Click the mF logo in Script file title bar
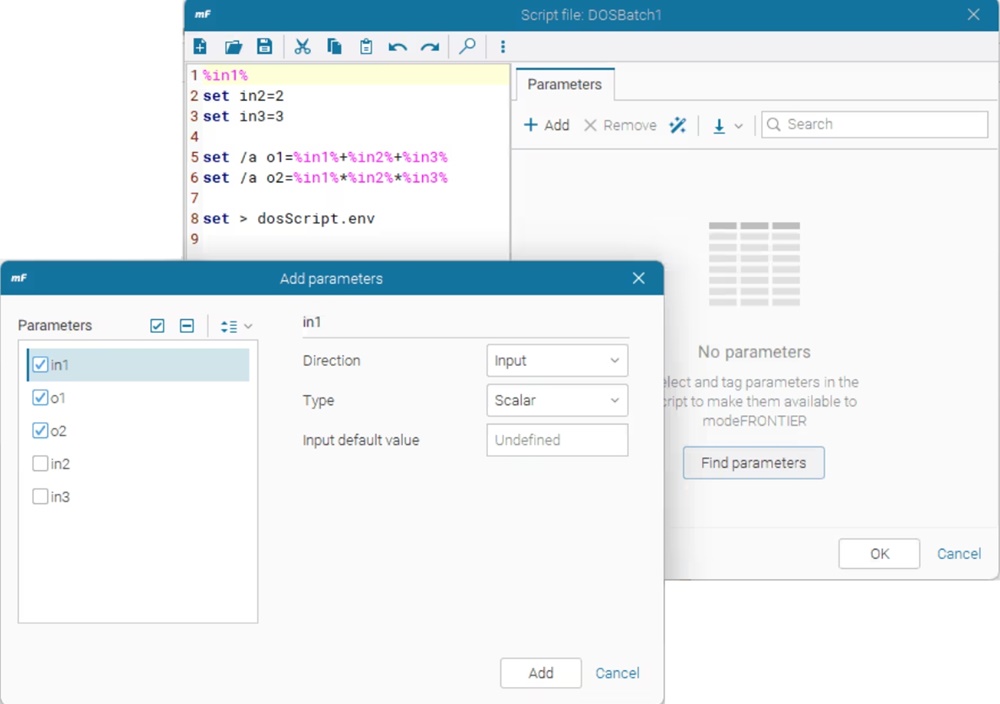Image resolution: width=1000 pixels, height=704 pixels. (x=203, y=14)
